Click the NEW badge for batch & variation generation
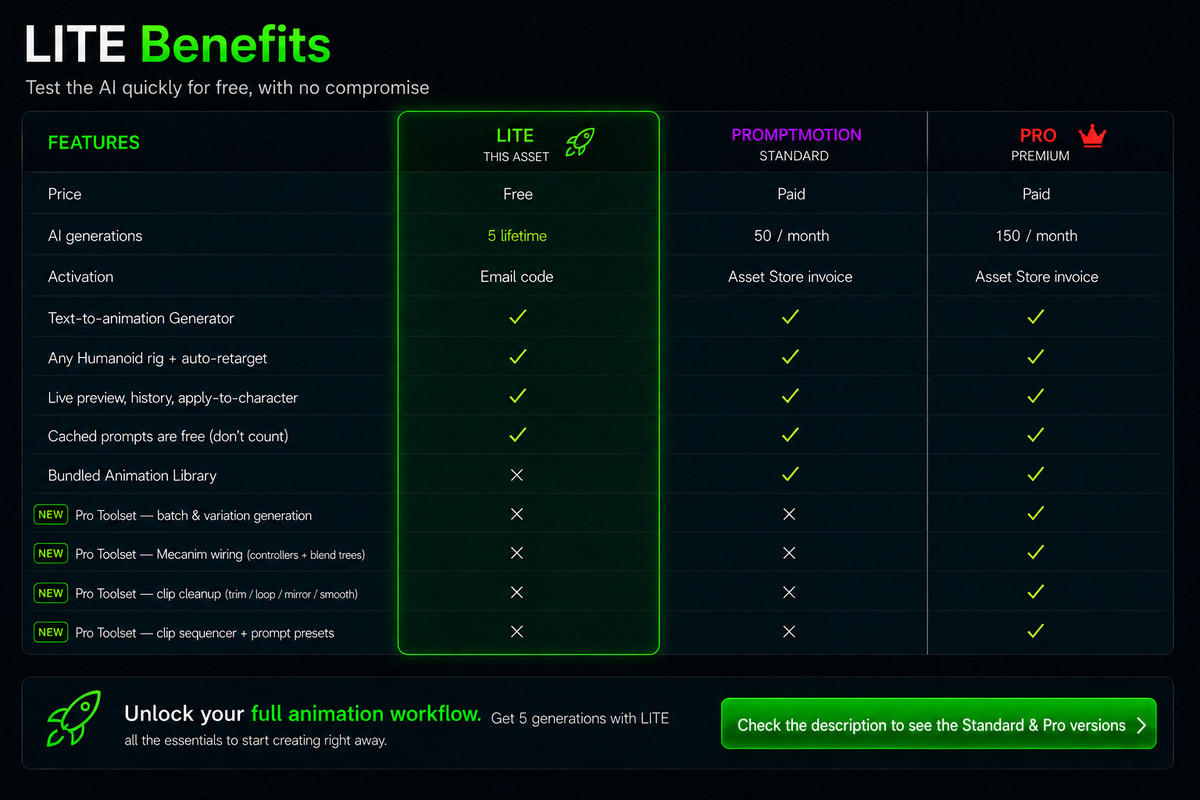The height and width of the screenshot is (800, 1200). pos(50,515)
